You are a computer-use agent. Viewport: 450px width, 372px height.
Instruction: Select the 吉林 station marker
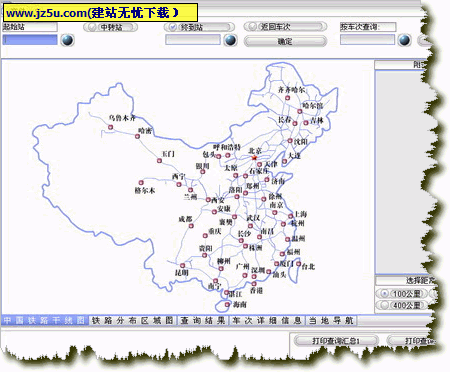pos(306,123)
